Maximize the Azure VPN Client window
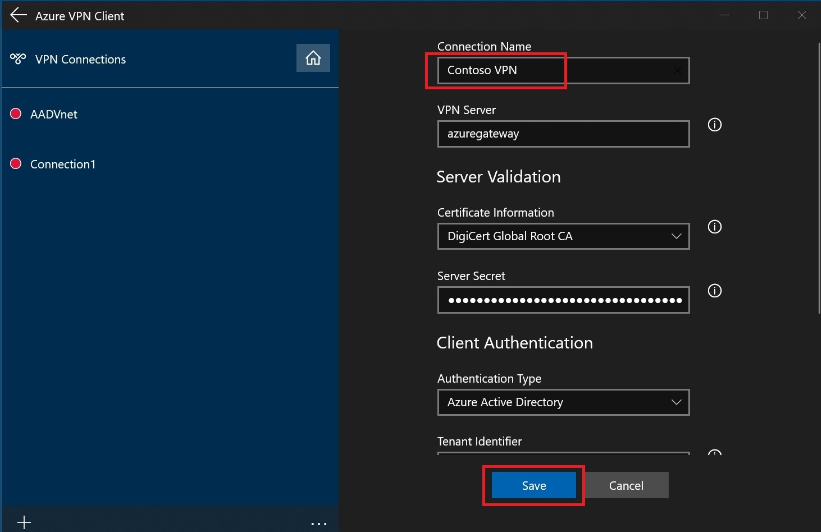821x532 pixels. tap(763, 15)
